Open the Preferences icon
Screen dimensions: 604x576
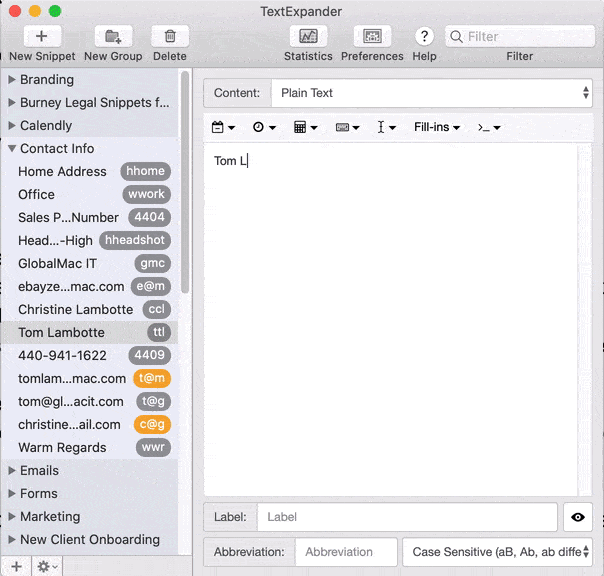372,36
